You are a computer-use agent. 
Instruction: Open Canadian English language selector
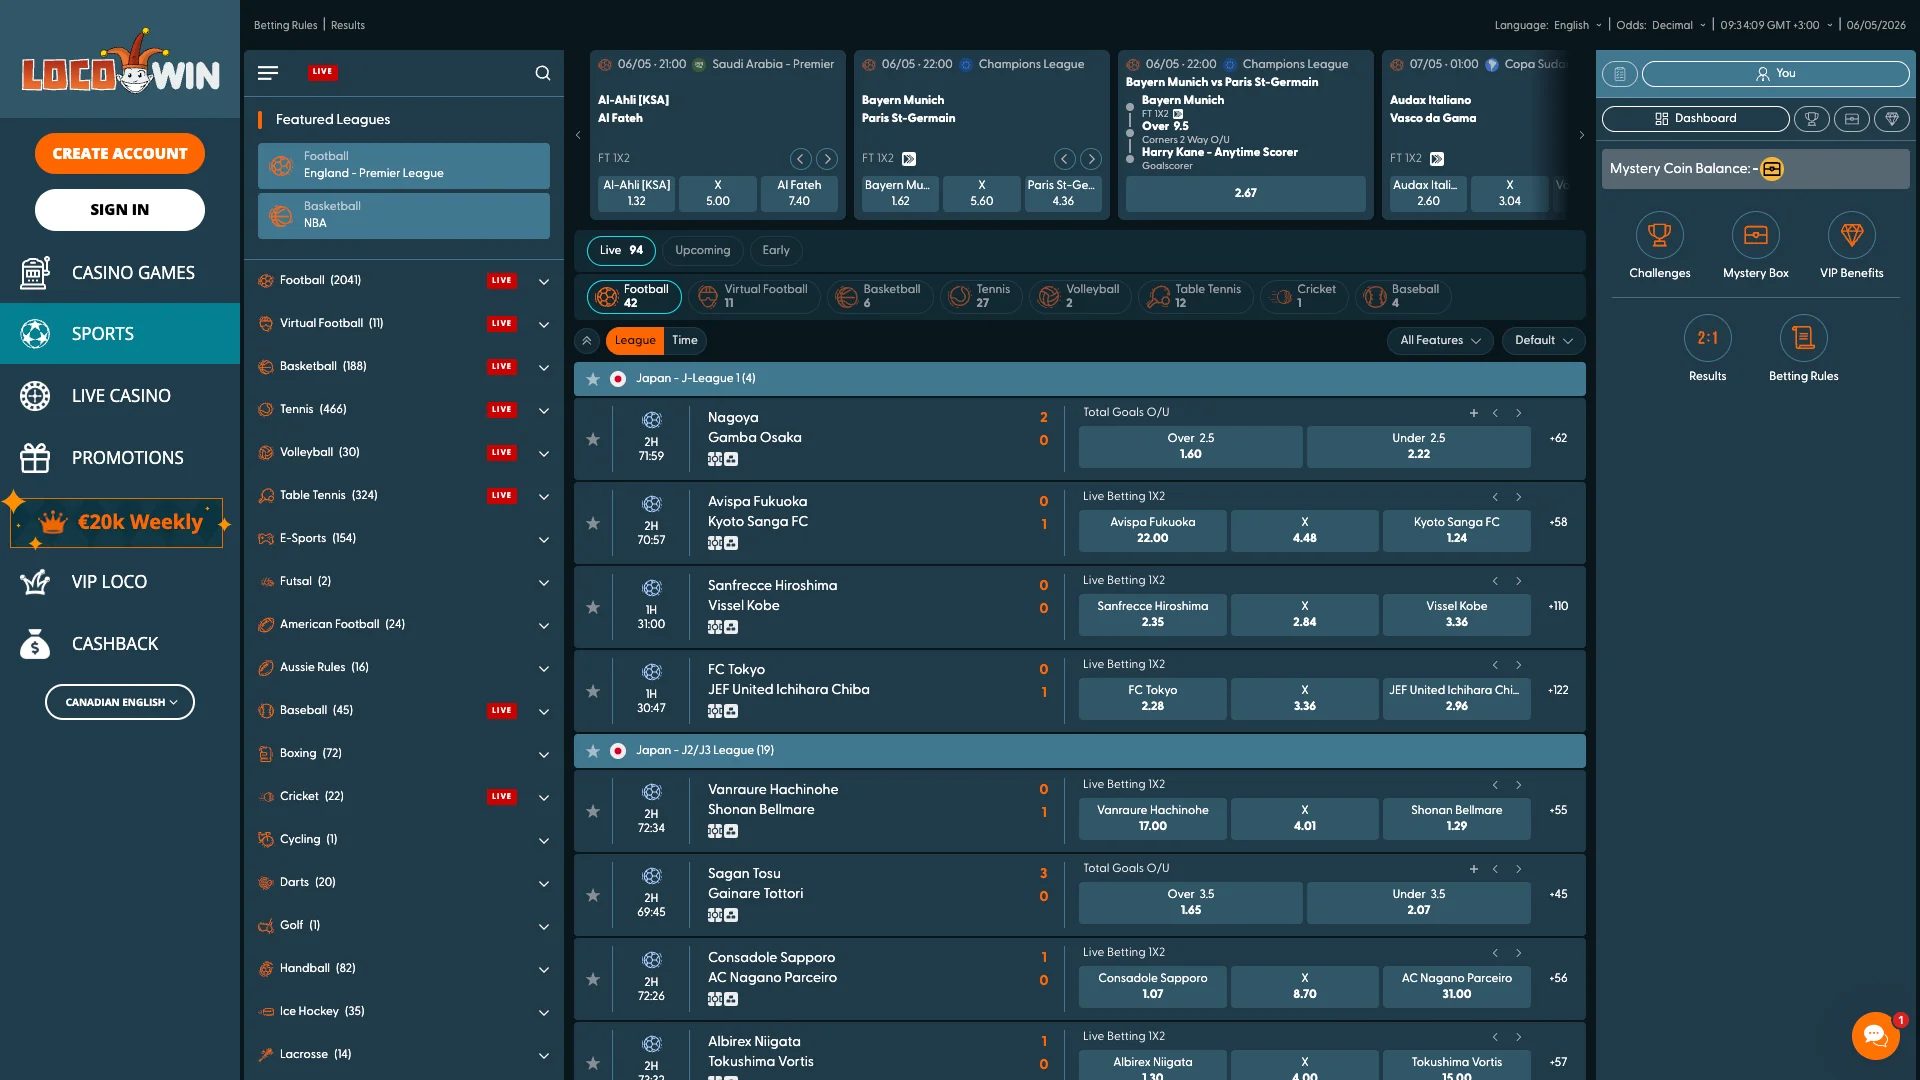point(120,703)
